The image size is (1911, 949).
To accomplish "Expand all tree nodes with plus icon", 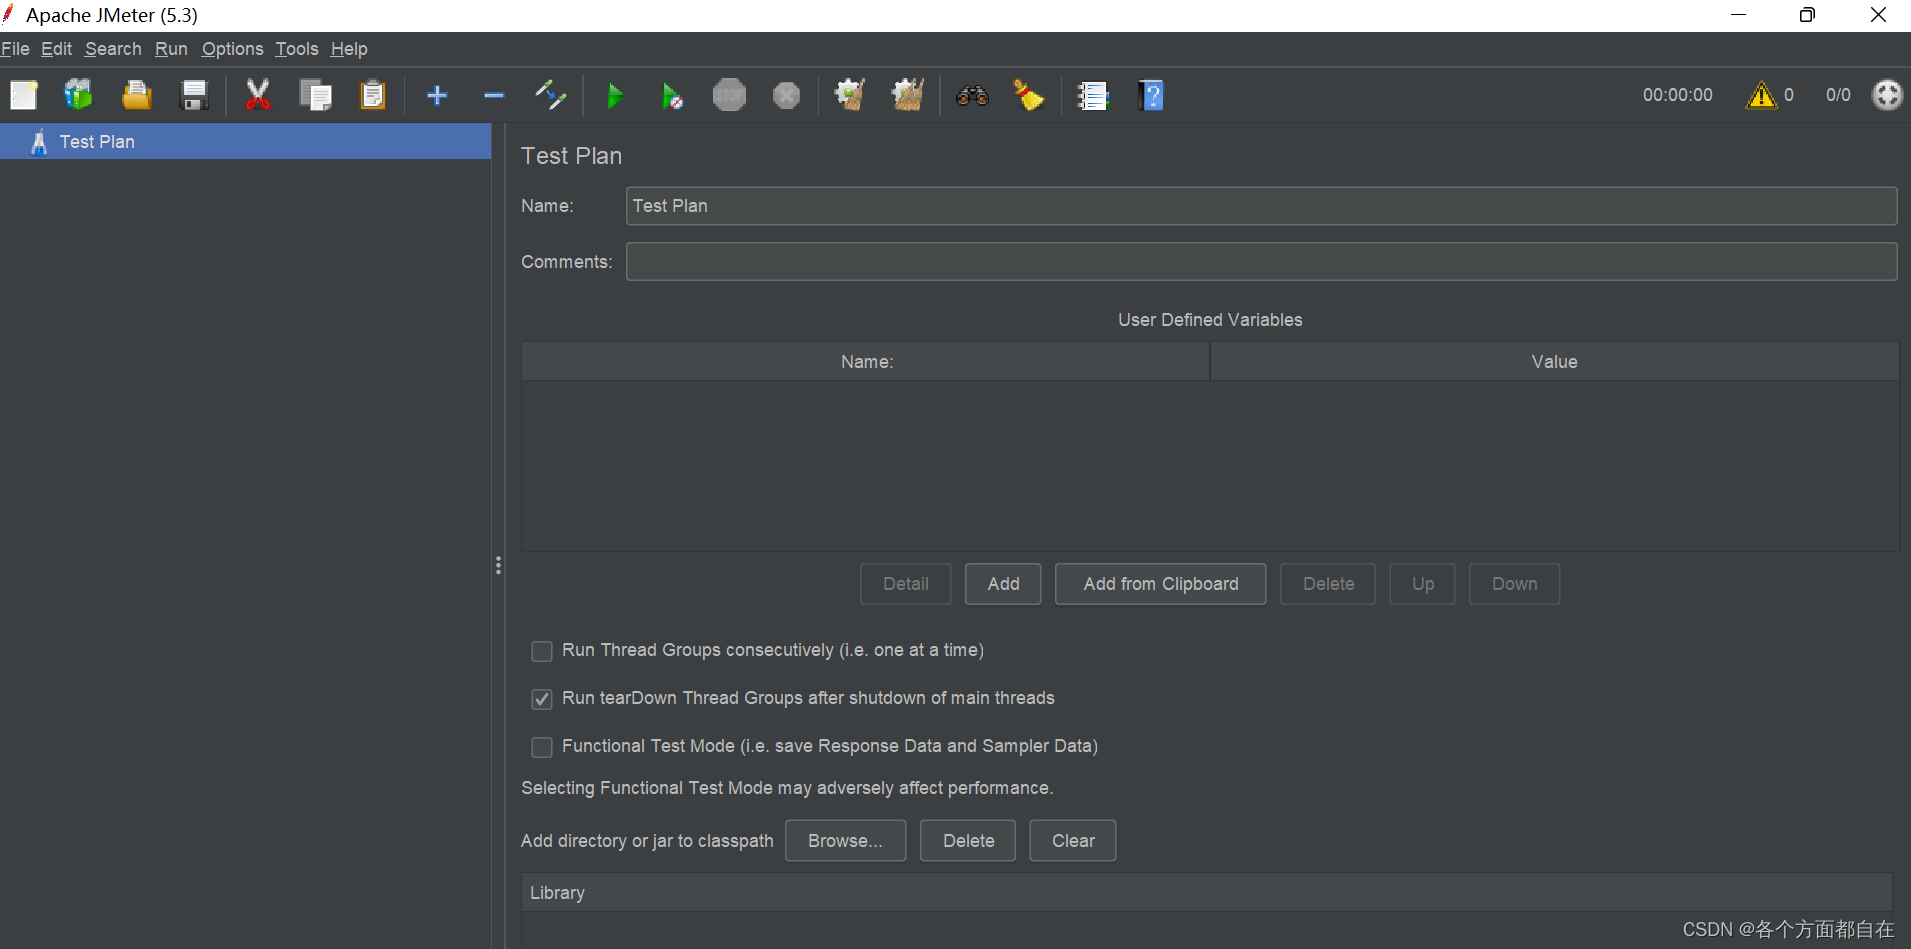I will coord(437,95).
